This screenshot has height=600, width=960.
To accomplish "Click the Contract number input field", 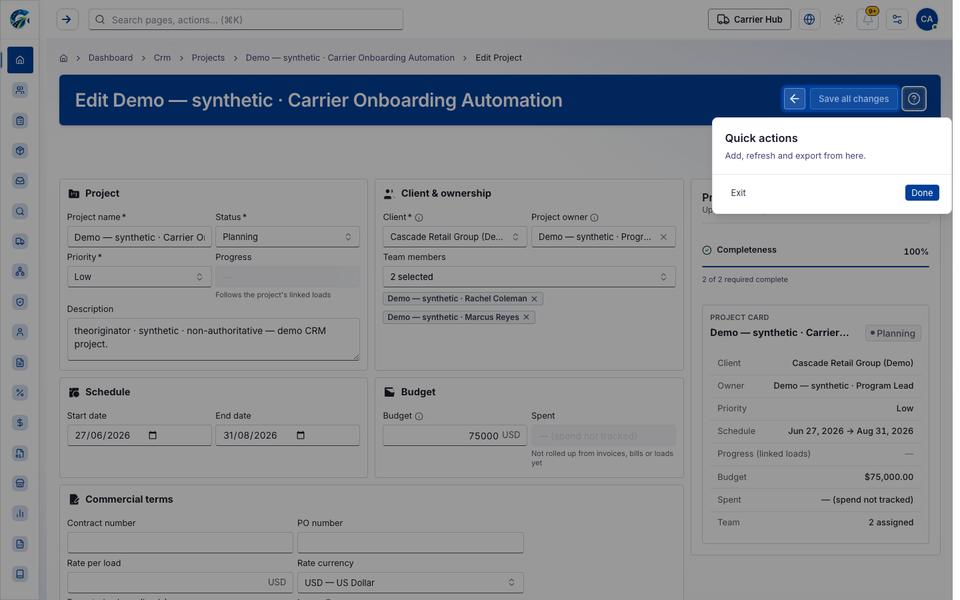I will coord(180,542).
